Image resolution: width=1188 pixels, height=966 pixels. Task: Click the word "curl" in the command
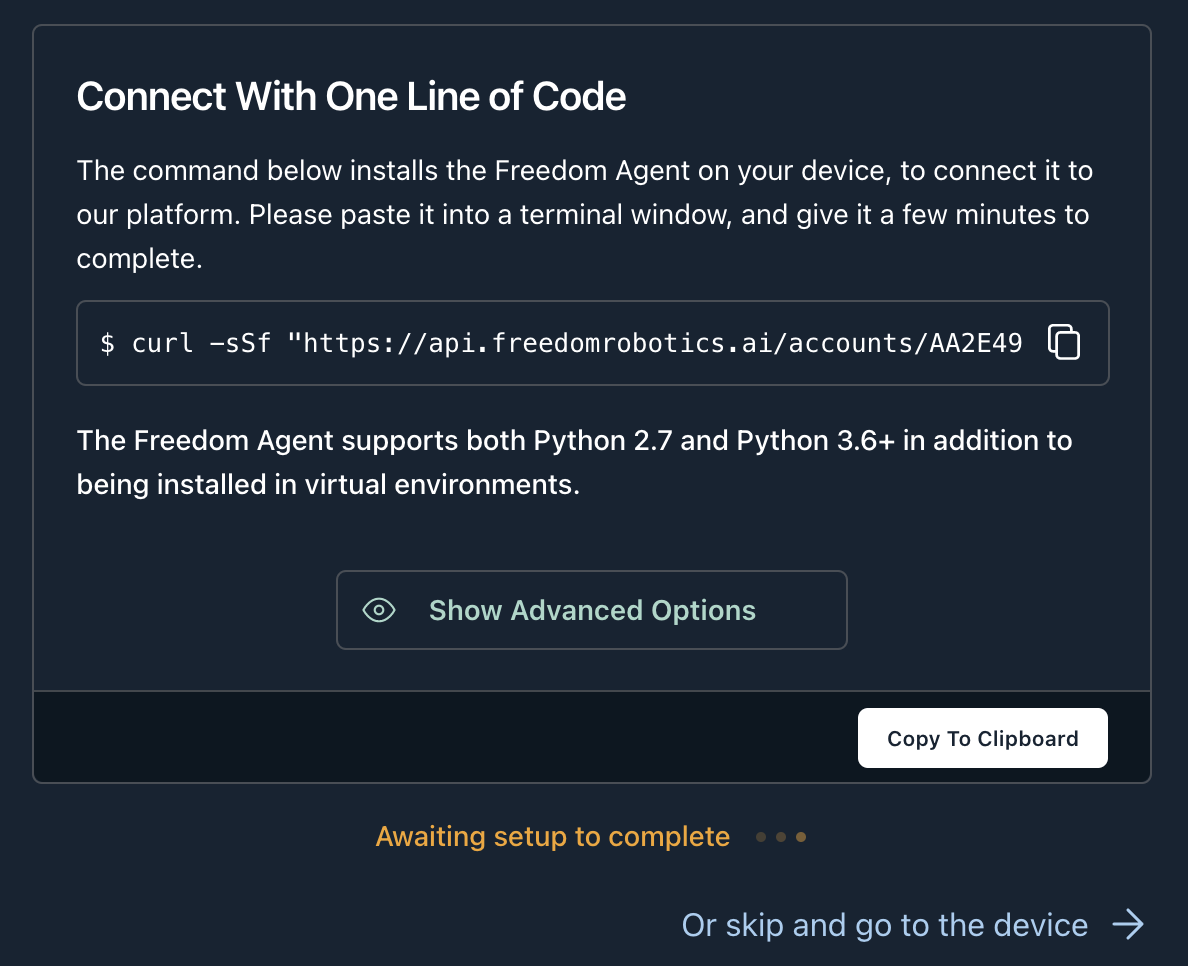(x=162, y=344)
